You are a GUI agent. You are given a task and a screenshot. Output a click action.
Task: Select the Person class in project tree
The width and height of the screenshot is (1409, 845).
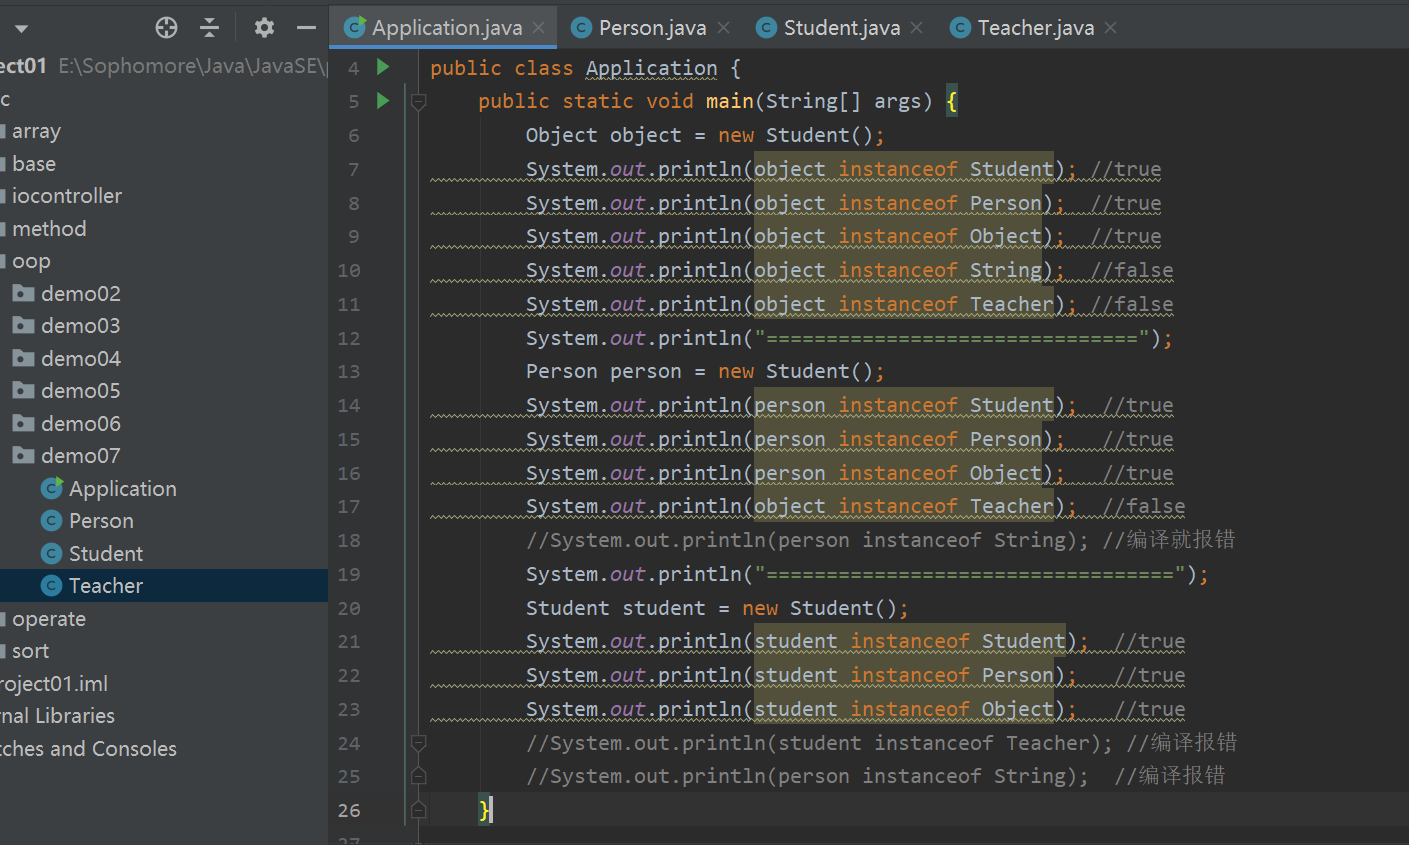pyautogui.click(x=100, y=521)
